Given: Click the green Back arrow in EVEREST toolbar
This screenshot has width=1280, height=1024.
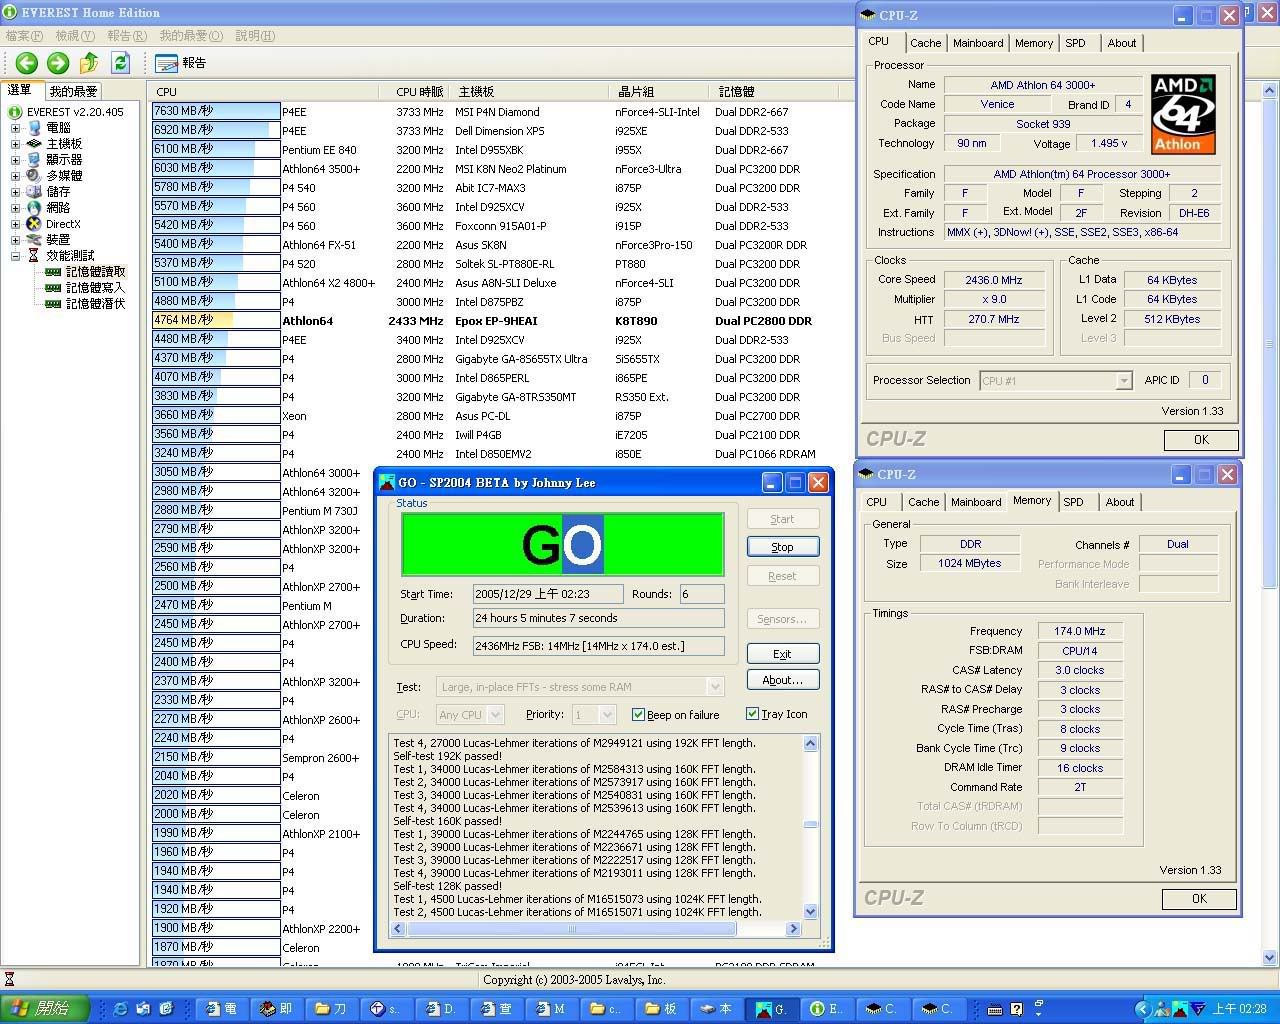Looking at the screenshot, I should pyautogui.click(x=27, y=63).
